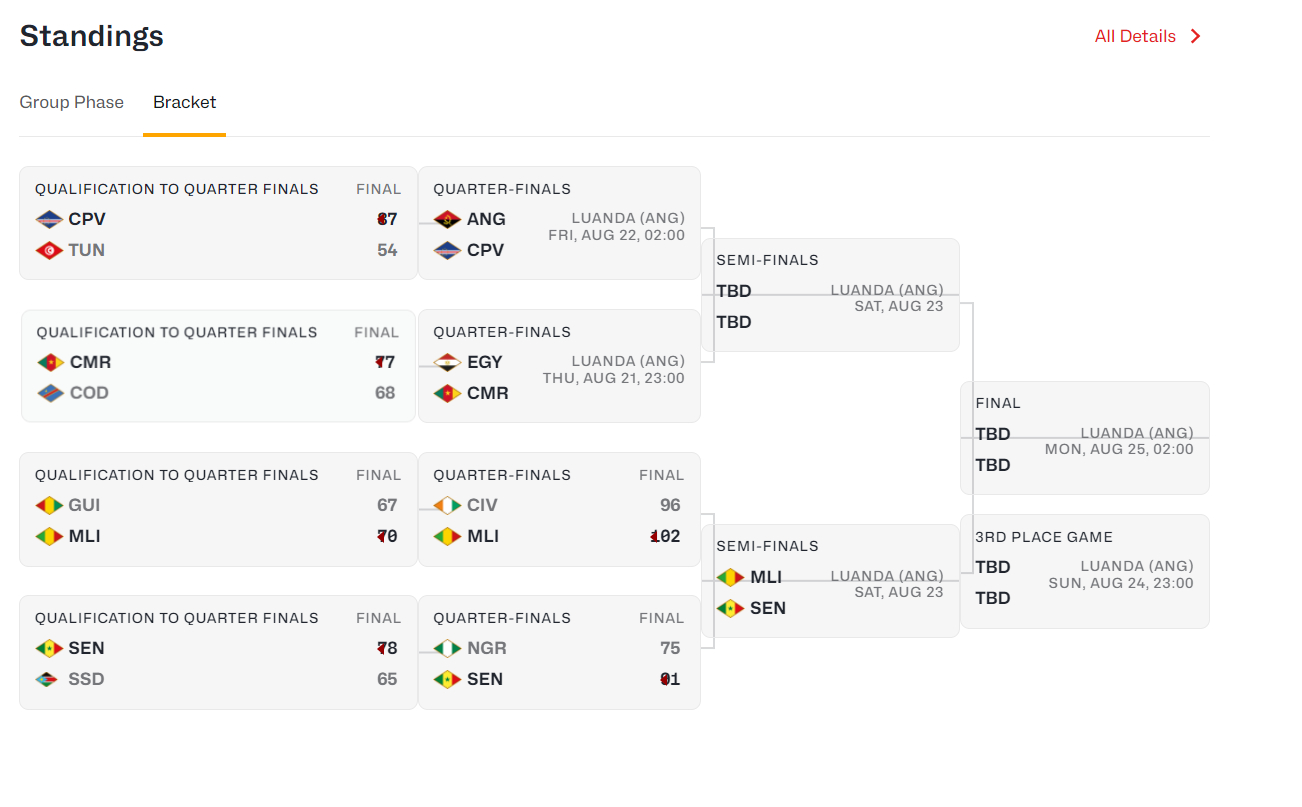Switch to the Group Phase tab
1302x807 pixels.
pyautogui.click(x=72, y=102)
